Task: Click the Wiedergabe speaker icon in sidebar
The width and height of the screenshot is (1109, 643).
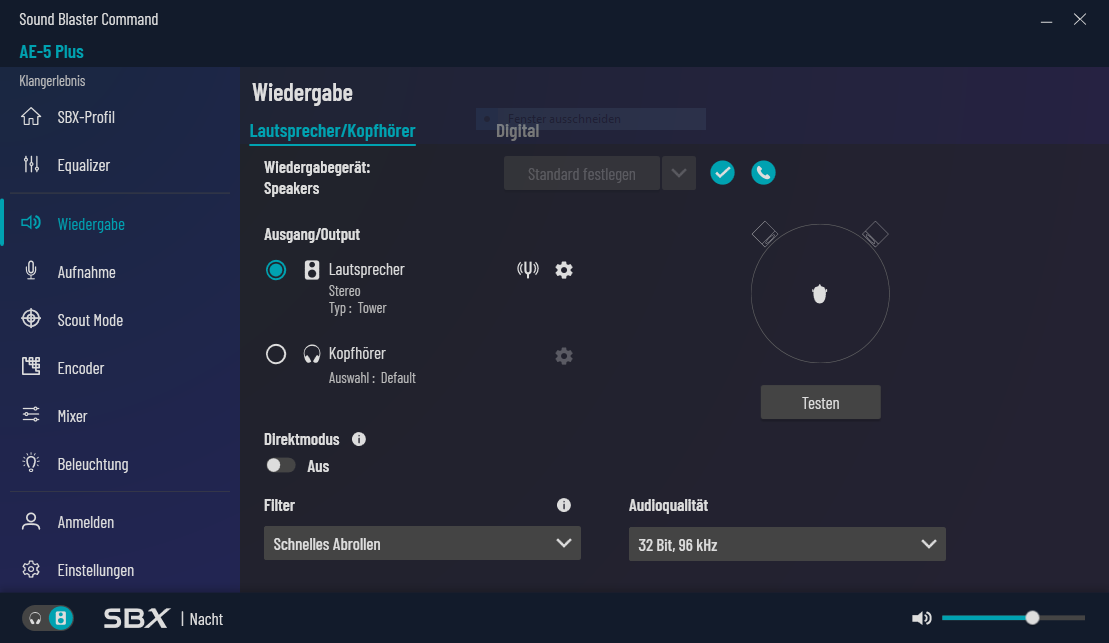Action: tap(31, 224)
